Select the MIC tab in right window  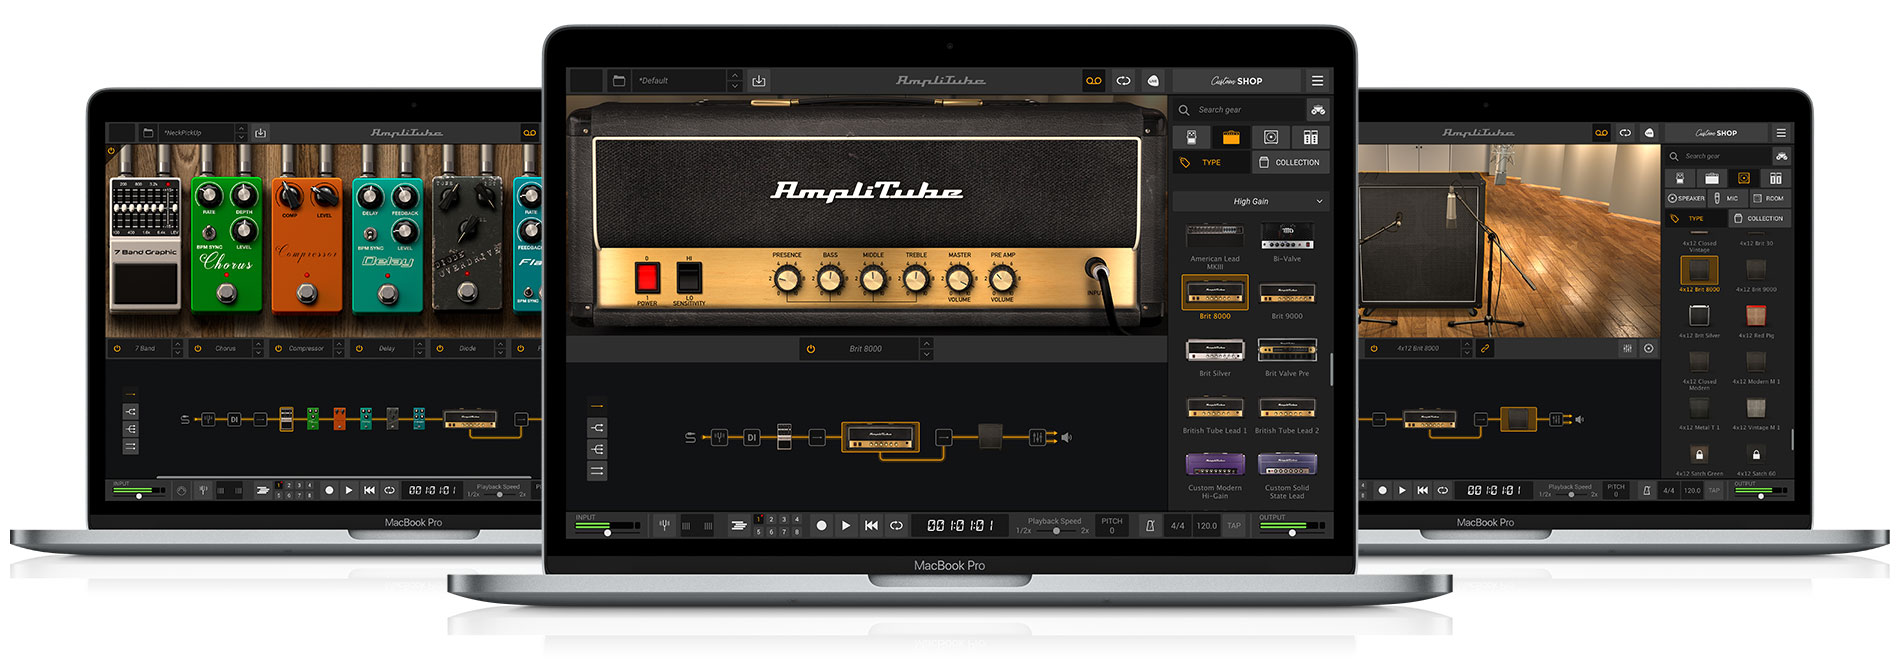pos(1726,198)
